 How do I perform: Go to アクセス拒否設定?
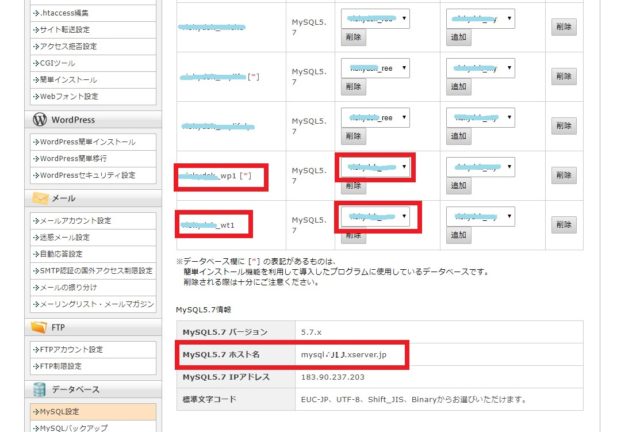click(93, 47)
